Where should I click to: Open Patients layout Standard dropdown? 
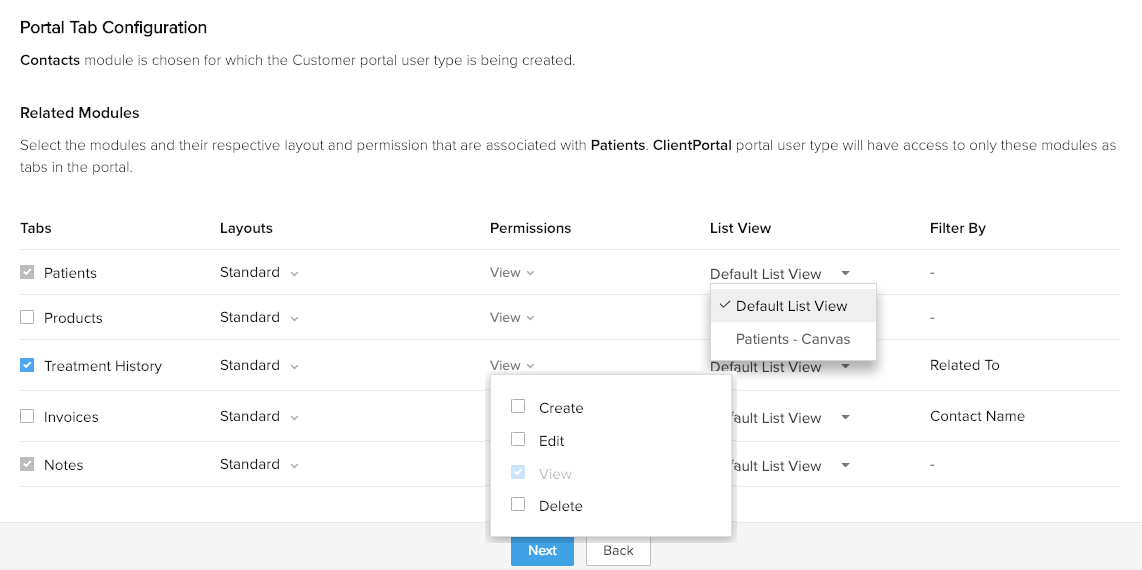pyautogui.click(x=259, y=273)
